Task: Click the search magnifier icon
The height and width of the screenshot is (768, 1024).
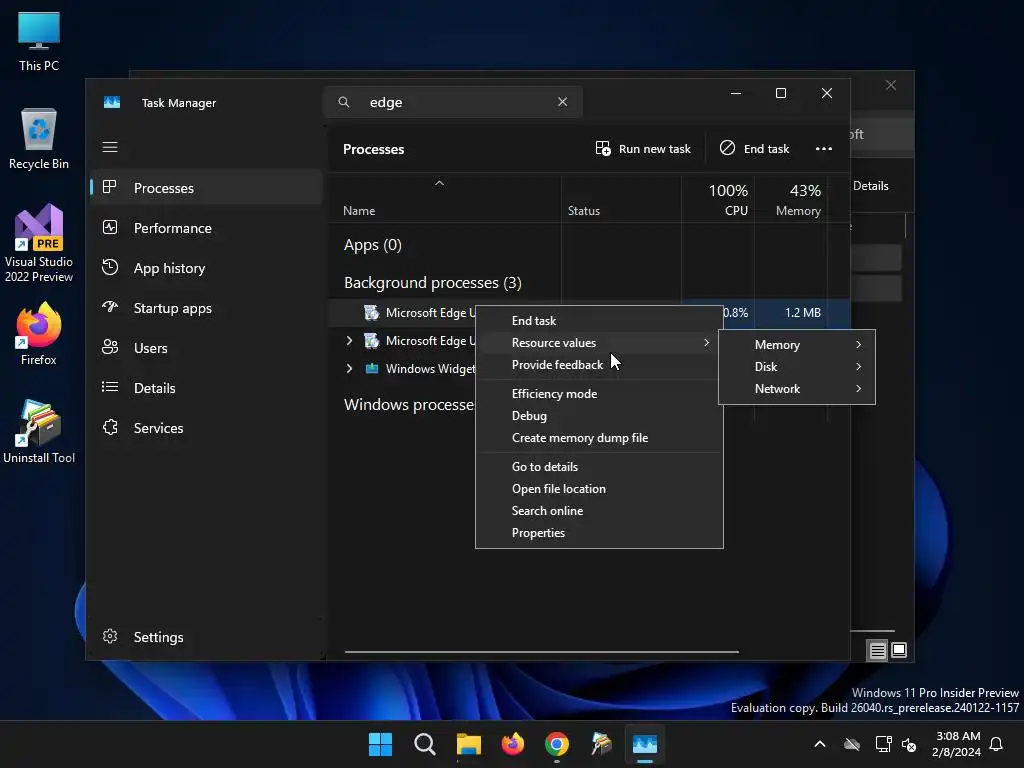Action: (x=344, y=102)
